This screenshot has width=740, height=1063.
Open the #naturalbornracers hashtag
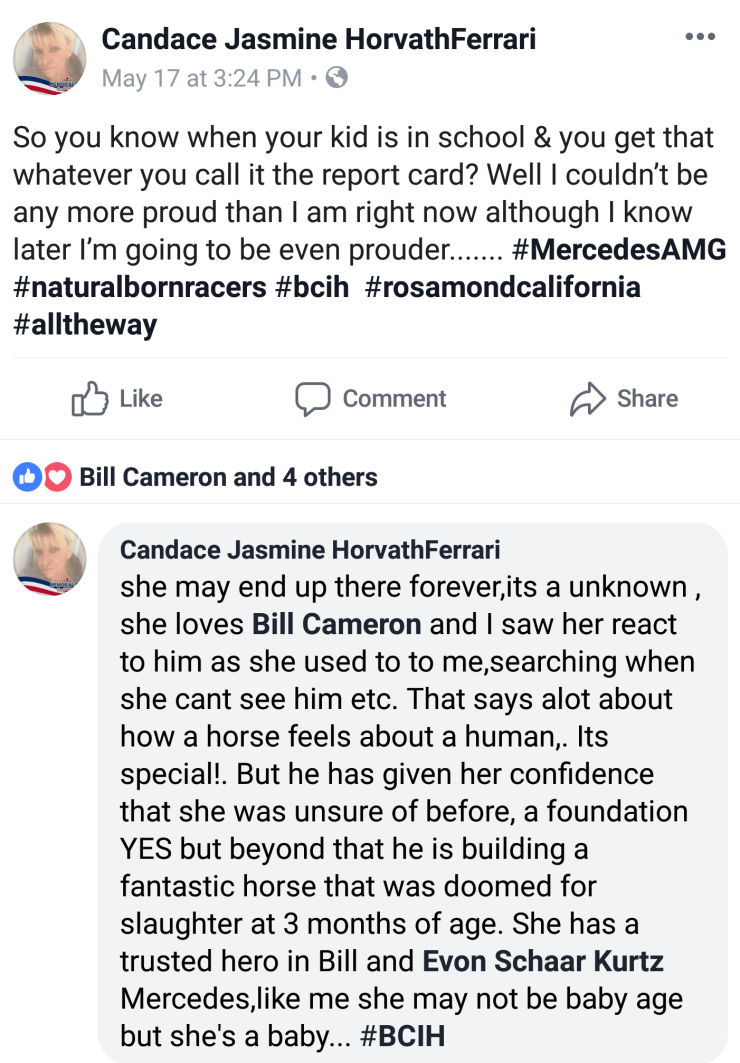tap(139, 288)
